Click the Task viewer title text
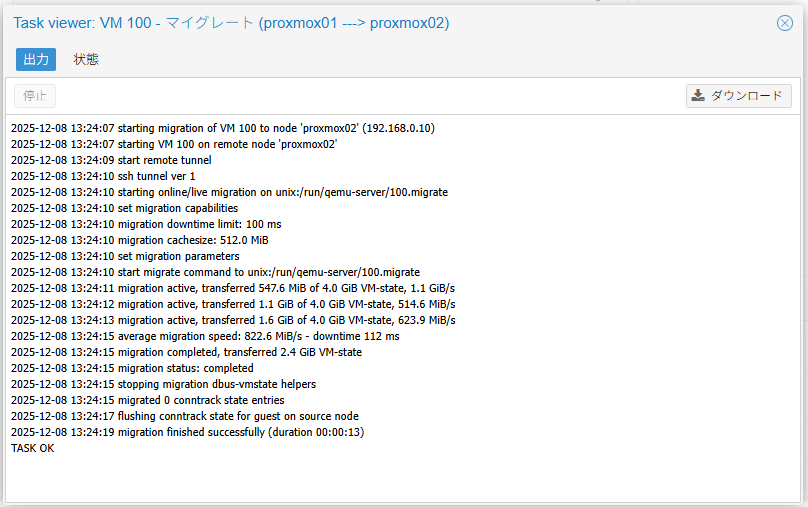Image resolution: width=808 pixels, height=507 pixels. pos(231,24)
